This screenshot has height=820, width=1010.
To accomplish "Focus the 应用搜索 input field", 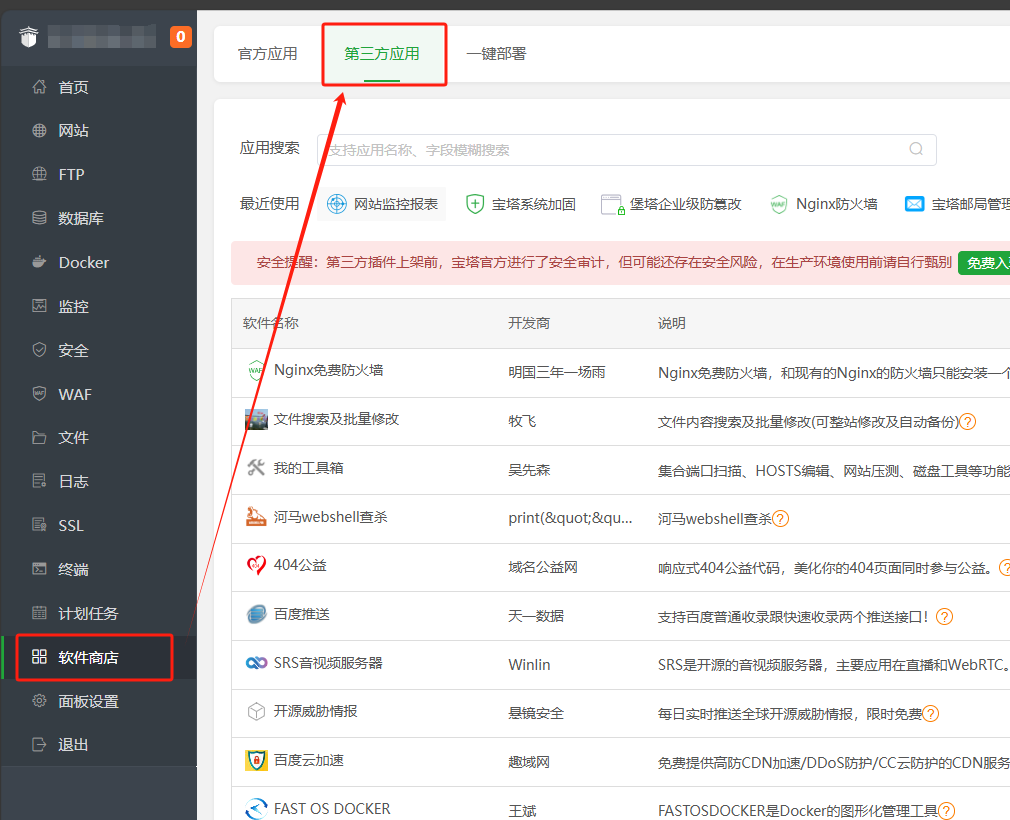I will 626,149.
